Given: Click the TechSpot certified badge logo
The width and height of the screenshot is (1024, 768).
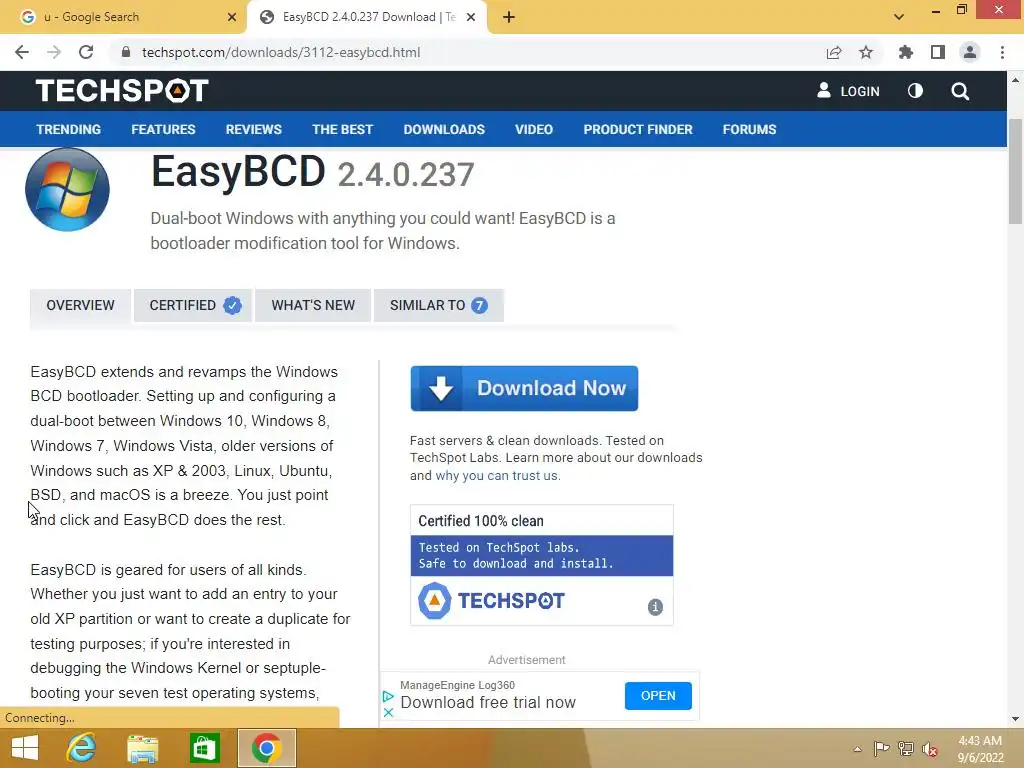Looking at the screenshot, I should [x=491, y=601].
